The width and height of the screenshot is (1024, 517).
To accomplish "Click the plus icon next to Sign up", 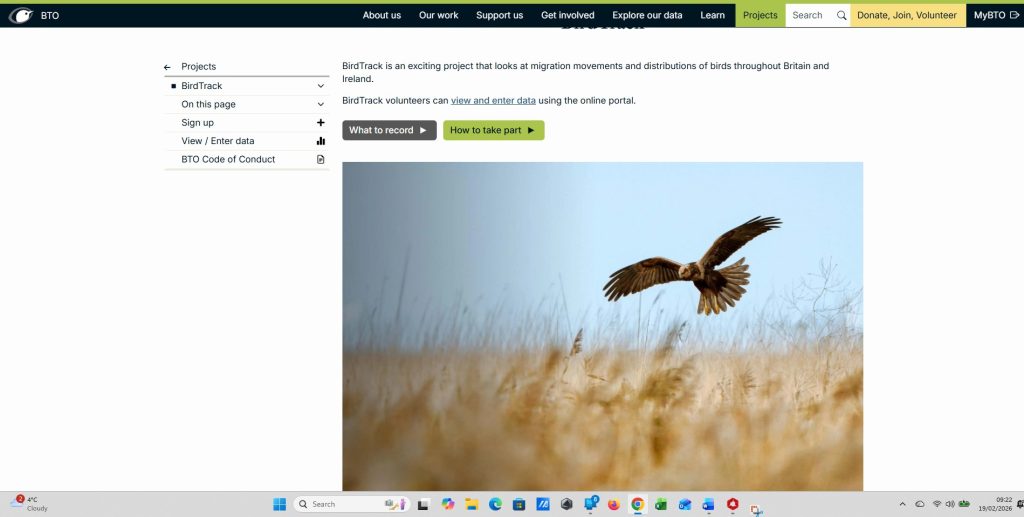I will point(321,123).
